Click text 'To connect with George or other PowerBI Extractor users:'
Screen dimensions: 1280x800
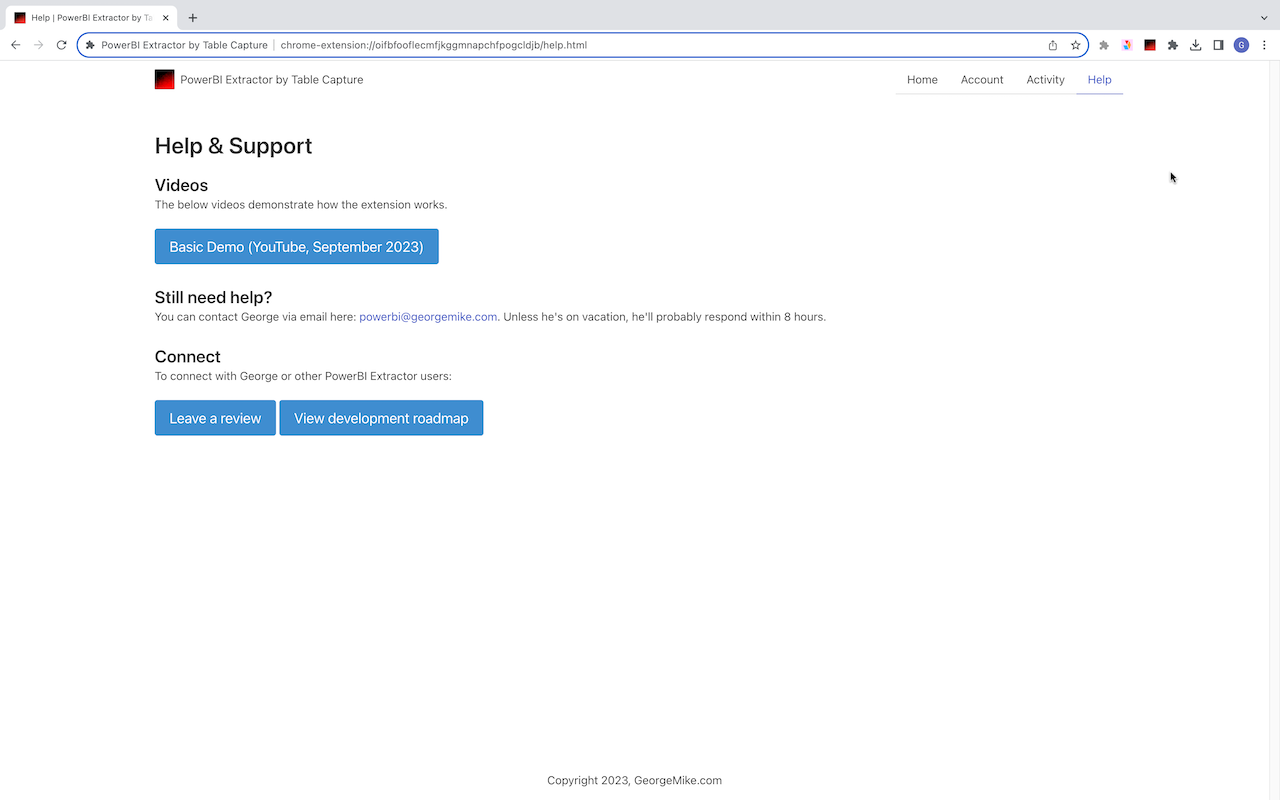point(303,377)
